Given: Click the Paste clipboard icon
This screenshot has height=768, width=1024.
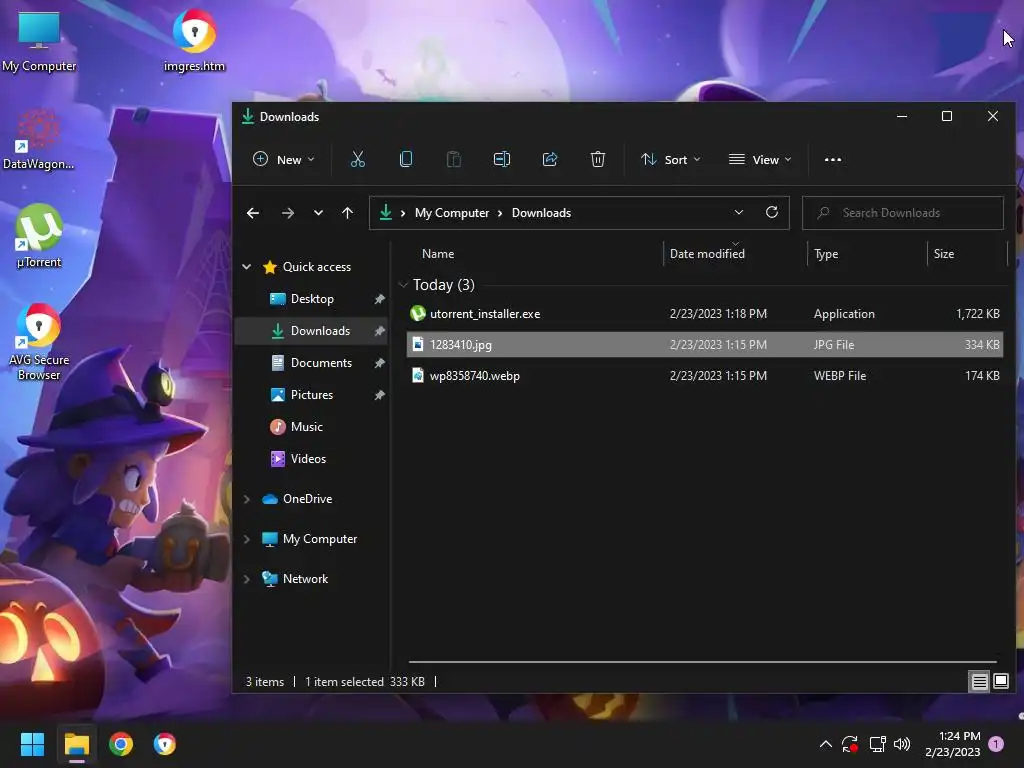Looking at the screenshot, I should 453,159.
